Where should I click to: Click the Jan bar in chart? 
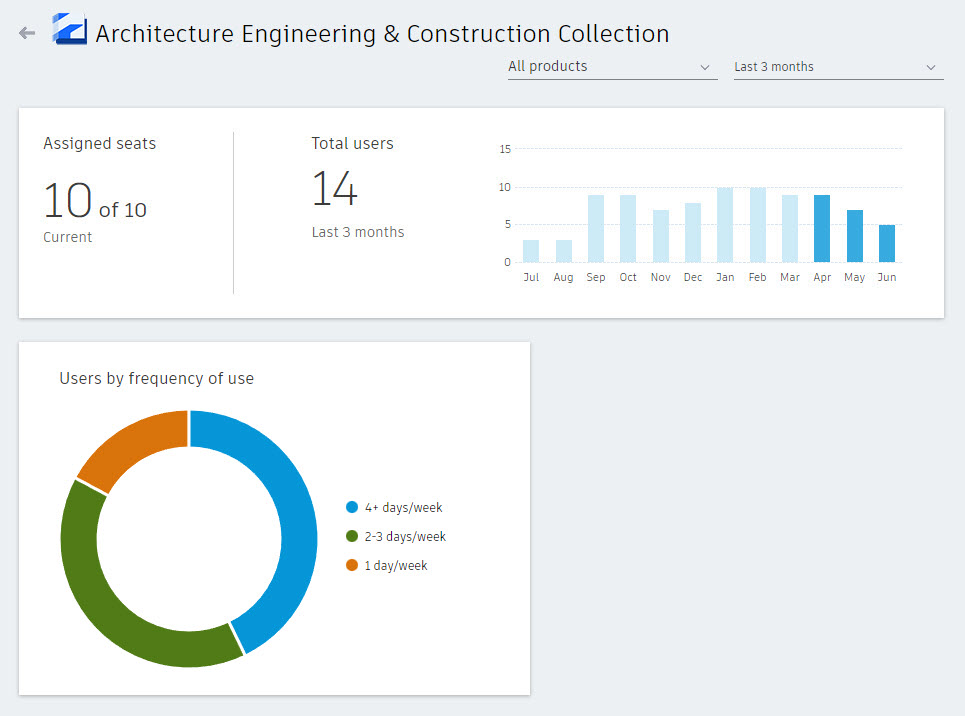tap(725, 225)
